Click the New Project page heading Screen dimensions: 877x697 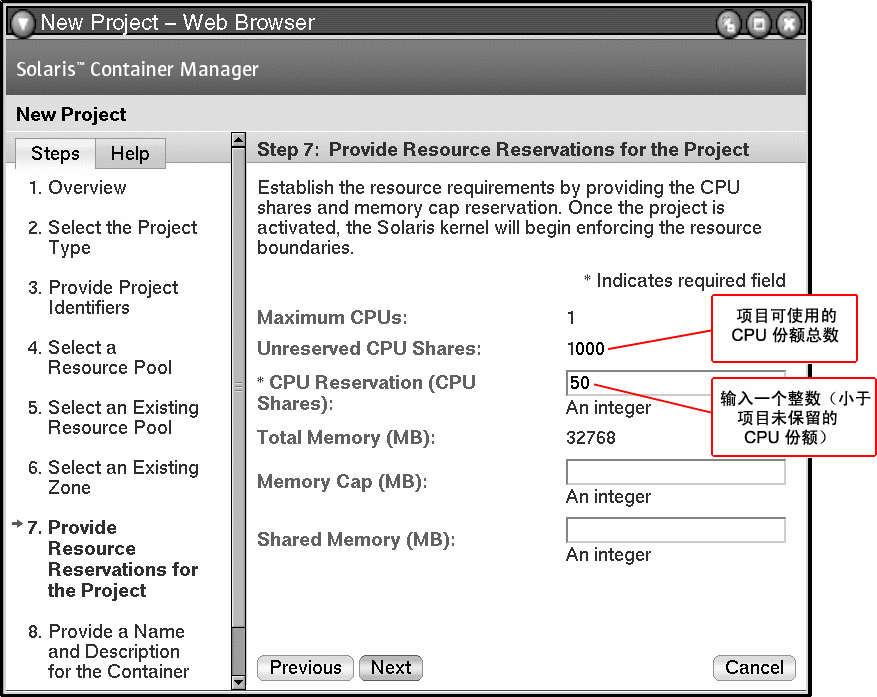point(71,114)
